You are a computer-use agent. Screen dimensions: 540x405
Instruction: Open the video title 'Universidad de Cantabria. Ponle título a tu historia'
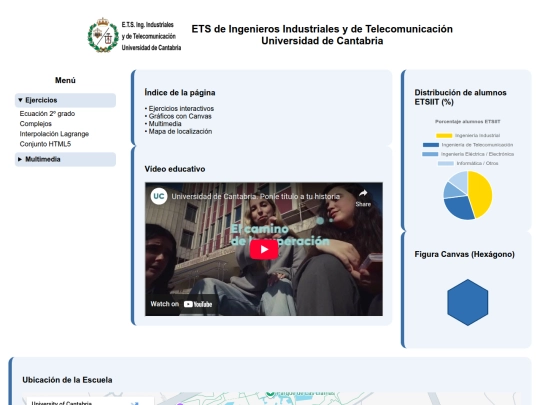point(256,197)
